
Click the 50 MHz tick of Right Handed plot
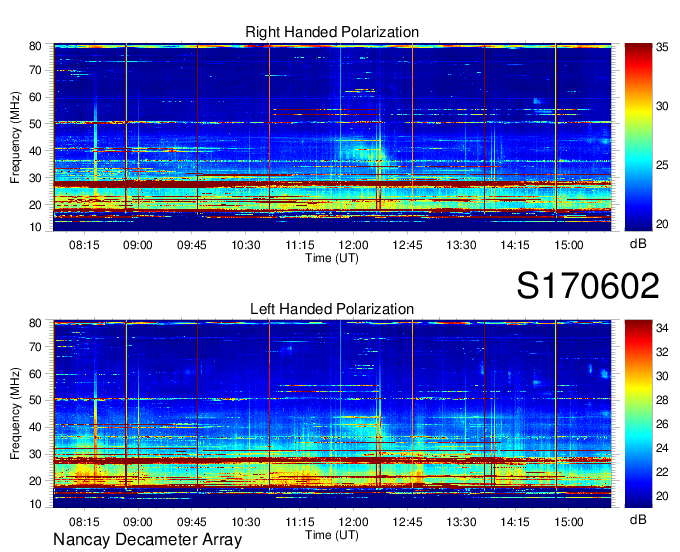pos(35,124)
